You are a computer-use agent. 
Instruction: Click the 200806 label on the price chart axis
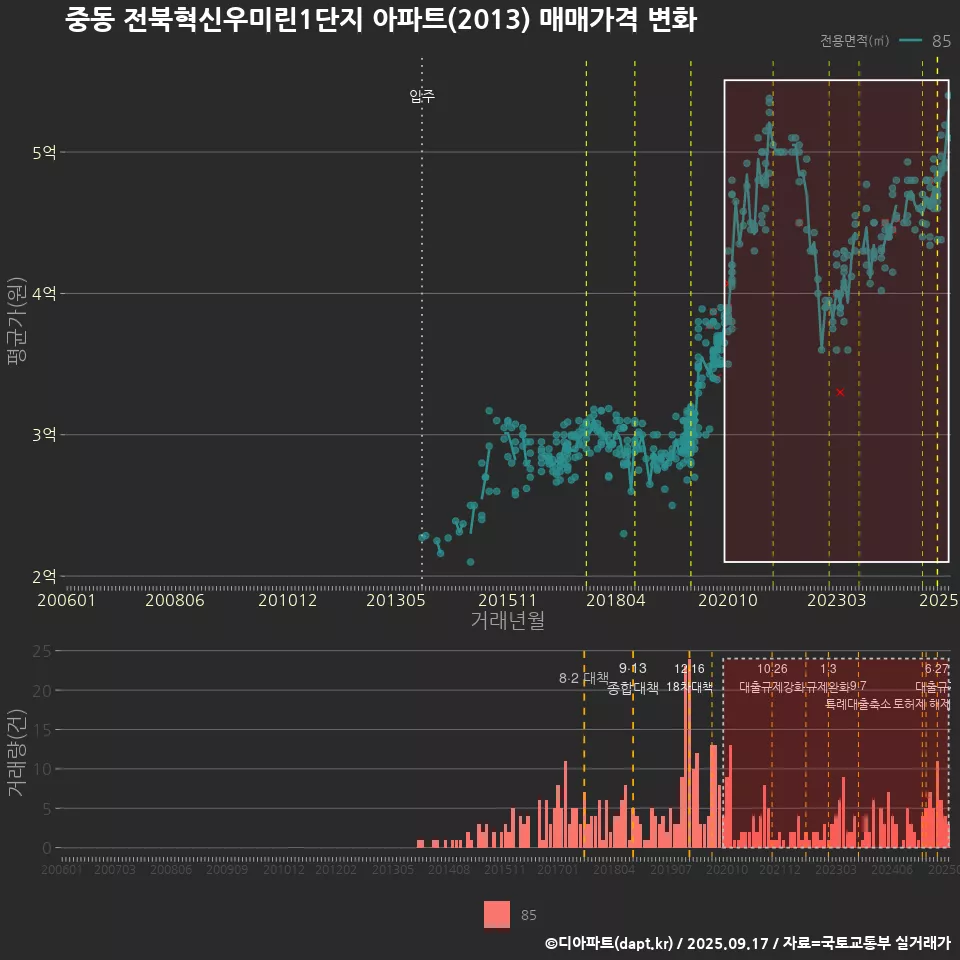click(x=174, y=600)
